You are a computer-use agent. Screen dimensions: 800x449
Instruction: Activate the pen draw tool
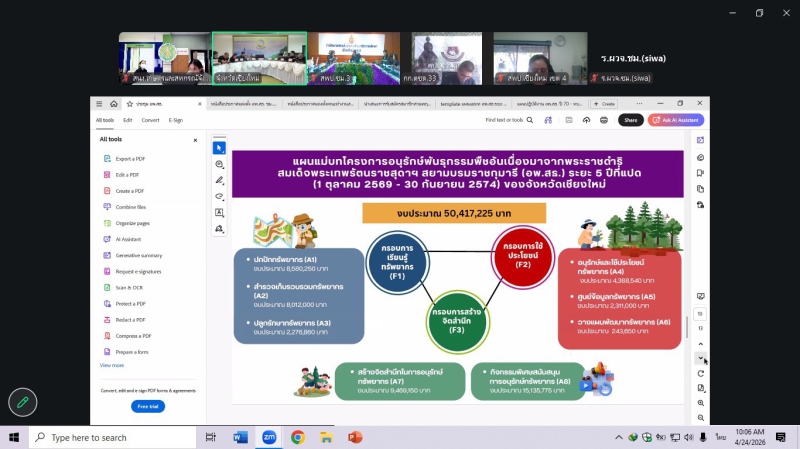pyautogui.click(x=219, y=180)
